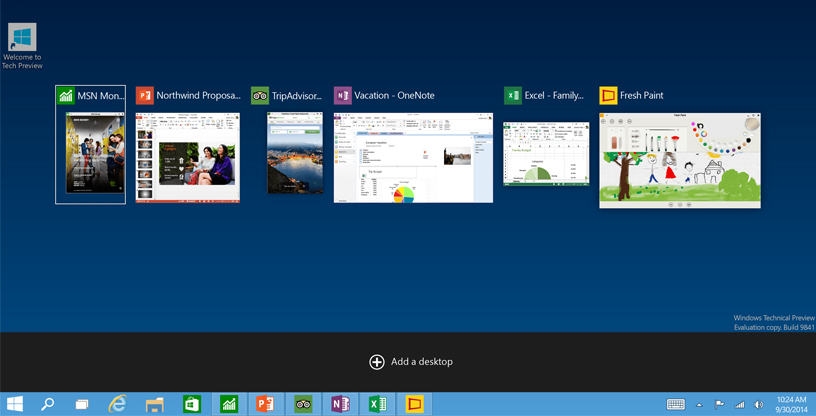Image resolution: width=816 pixels, height=416 pixels.
Task: Click the TripAdvisor taskbar icon
Action: [x=303, y=404]
